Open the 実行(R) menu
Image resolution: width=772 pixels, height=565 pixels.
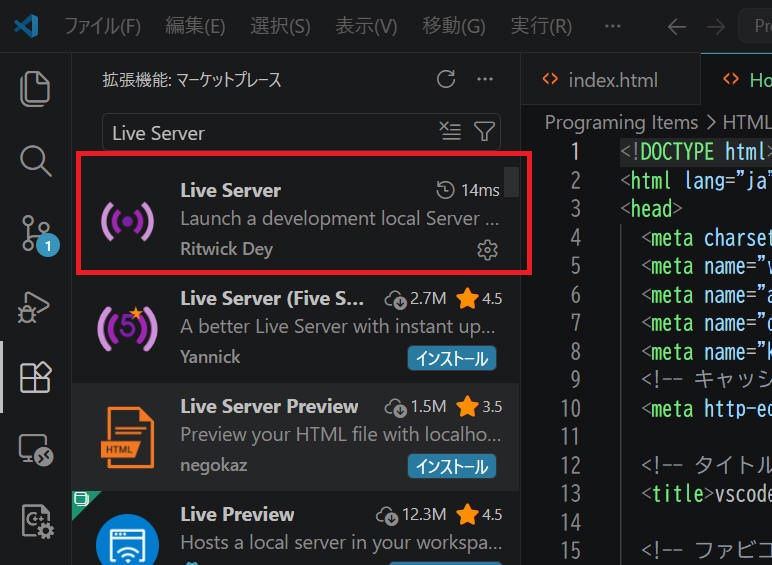(541, 26)
